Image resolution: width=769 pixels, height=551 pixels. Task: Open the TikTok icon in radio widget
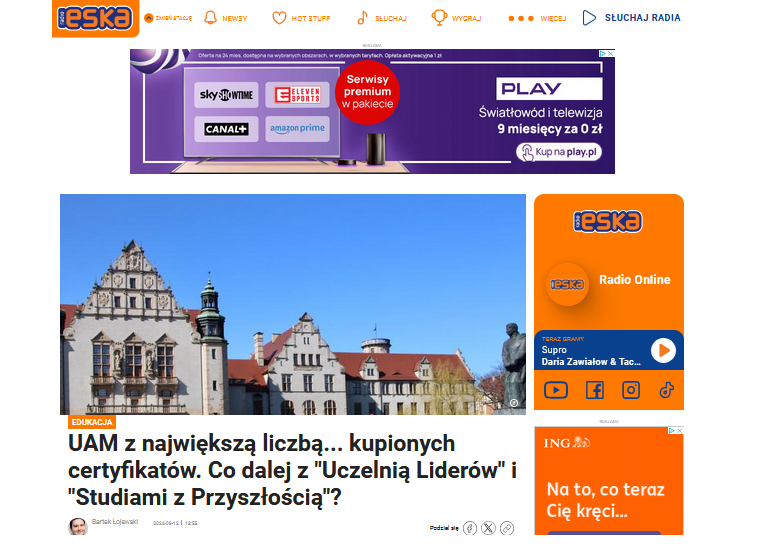667,390
